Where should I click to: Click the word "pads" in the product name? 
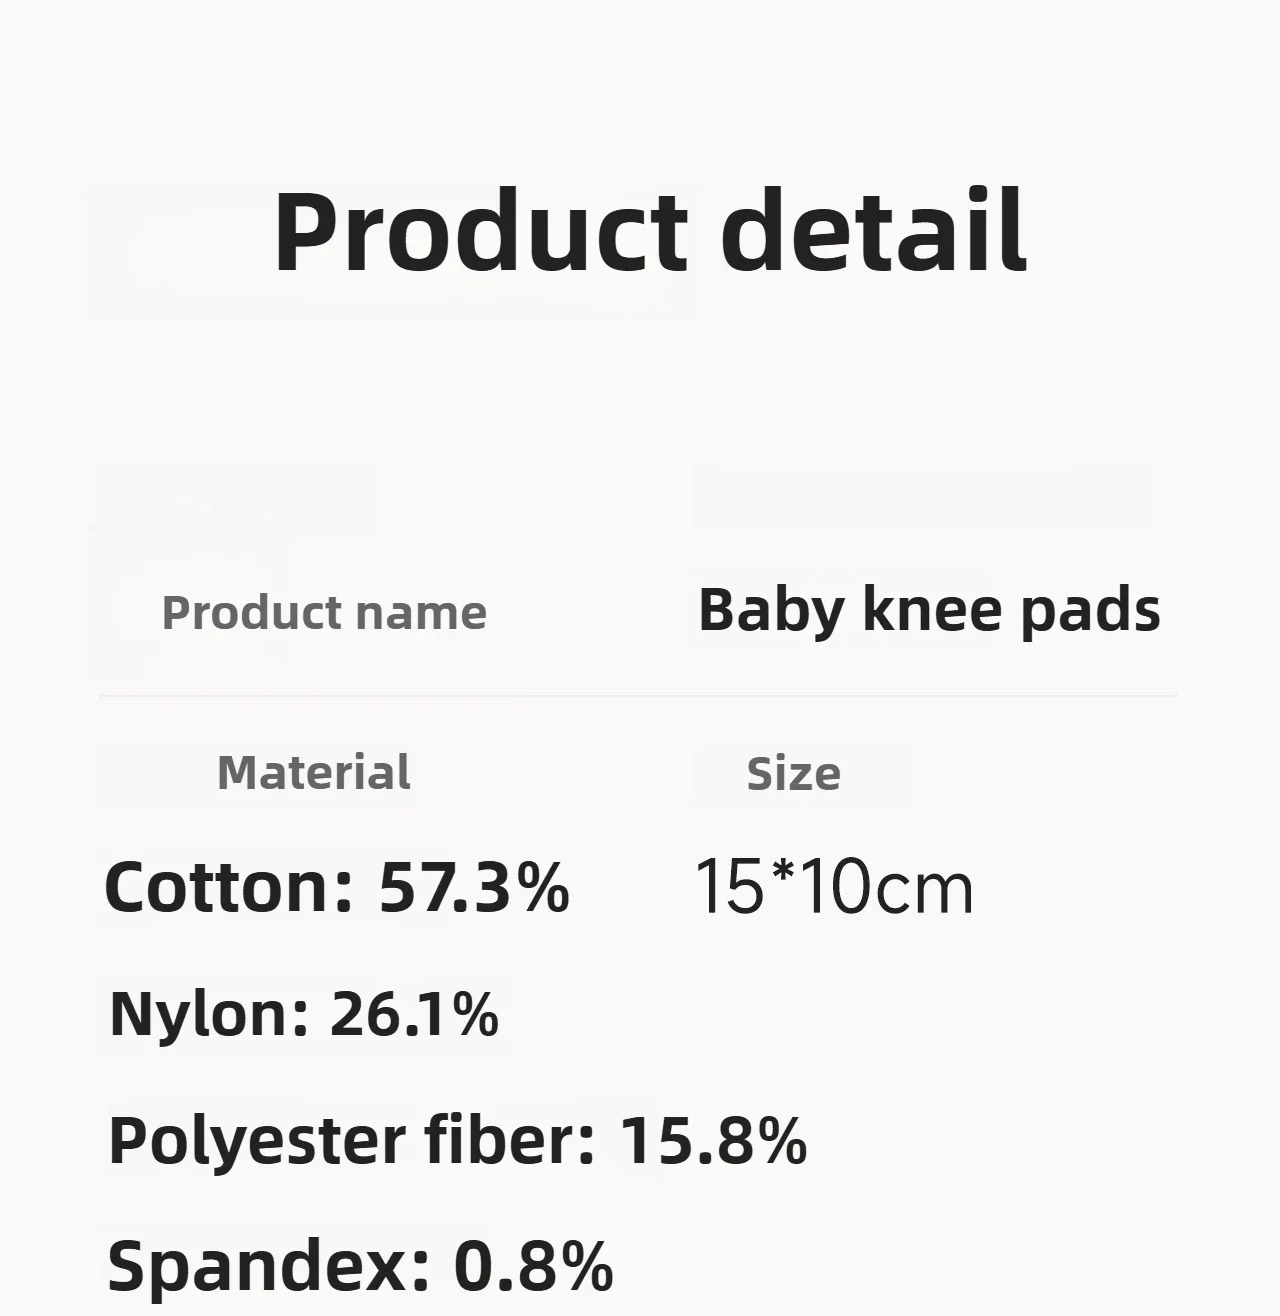pyautogui.click(x=1090, y=611)
